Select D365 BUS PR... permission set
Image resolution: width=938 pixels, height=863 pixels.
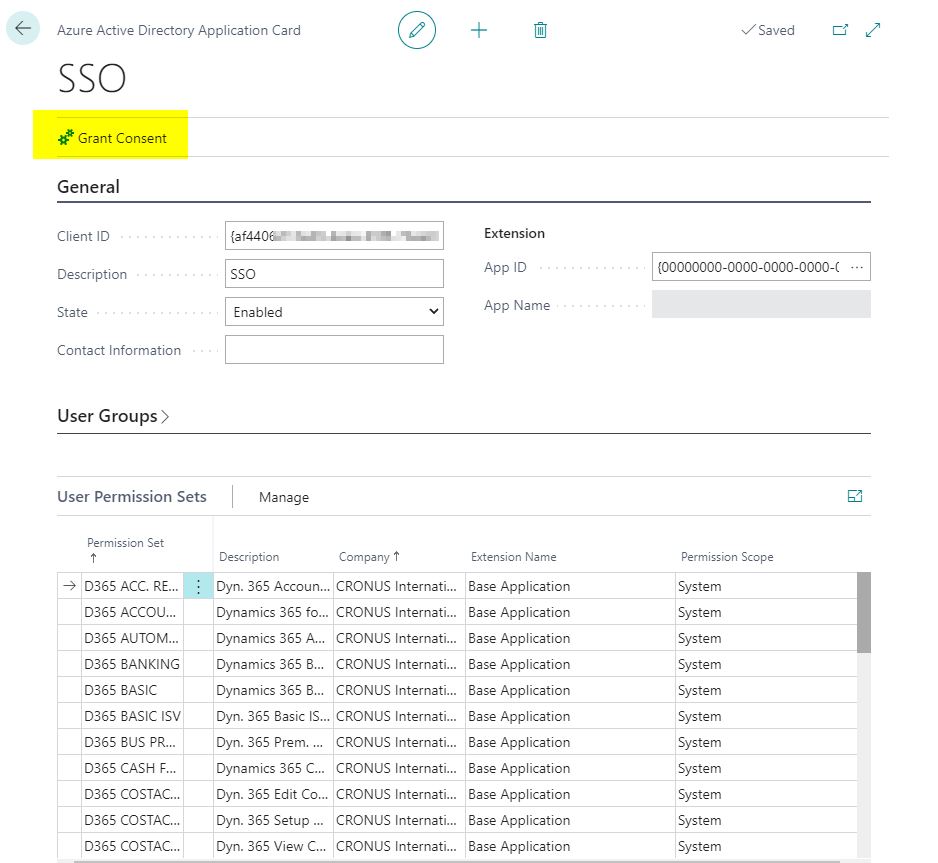[x=132, y=742]
